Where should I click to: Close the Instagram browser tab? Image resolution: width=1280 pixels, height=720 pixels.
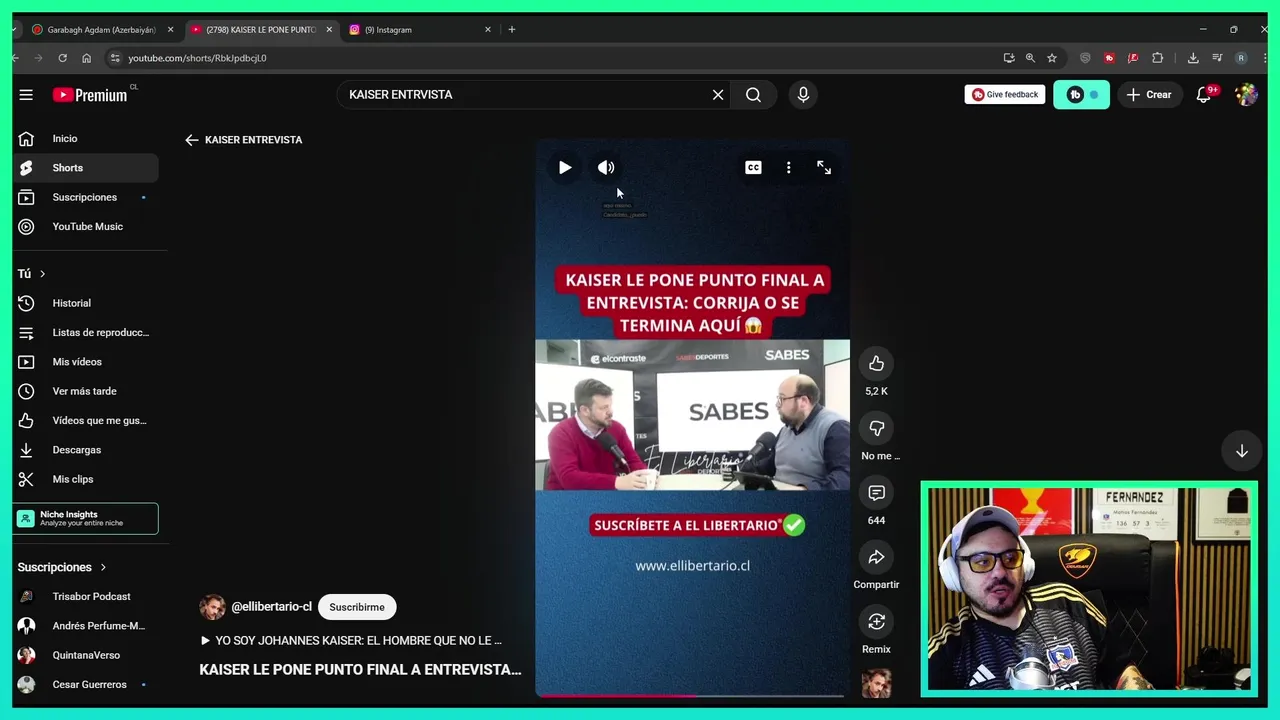tap(488, 30)
